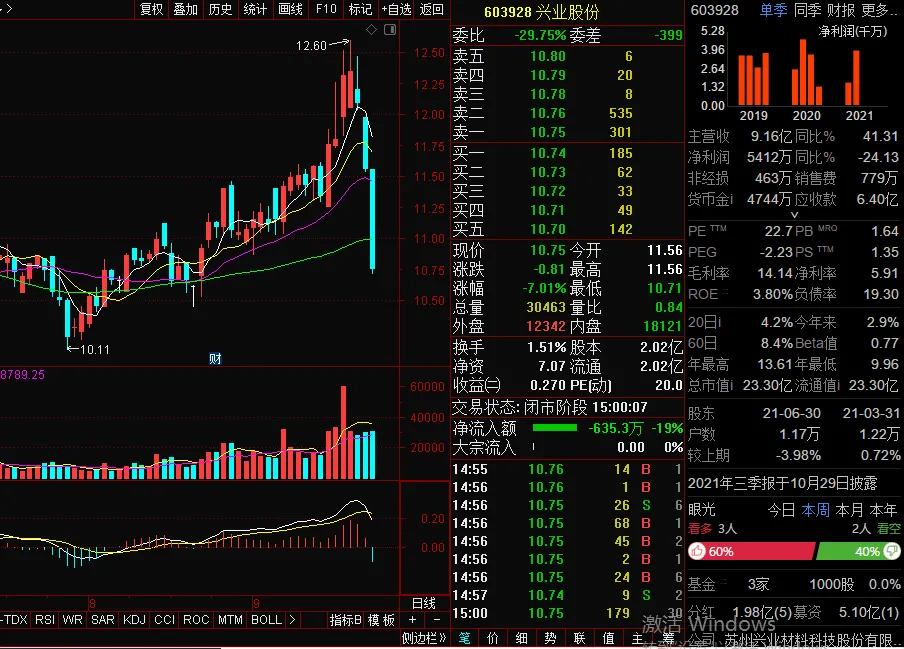This screenshot has width=904, height=649.
Task: Click the 卖一 ask price 10.75 row
Action: (x=567, y=132)
